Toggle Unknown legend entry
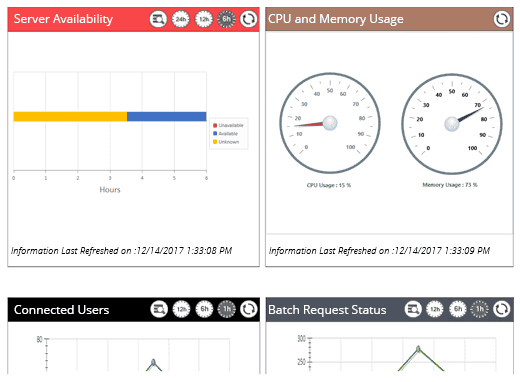 coord(226,142)
